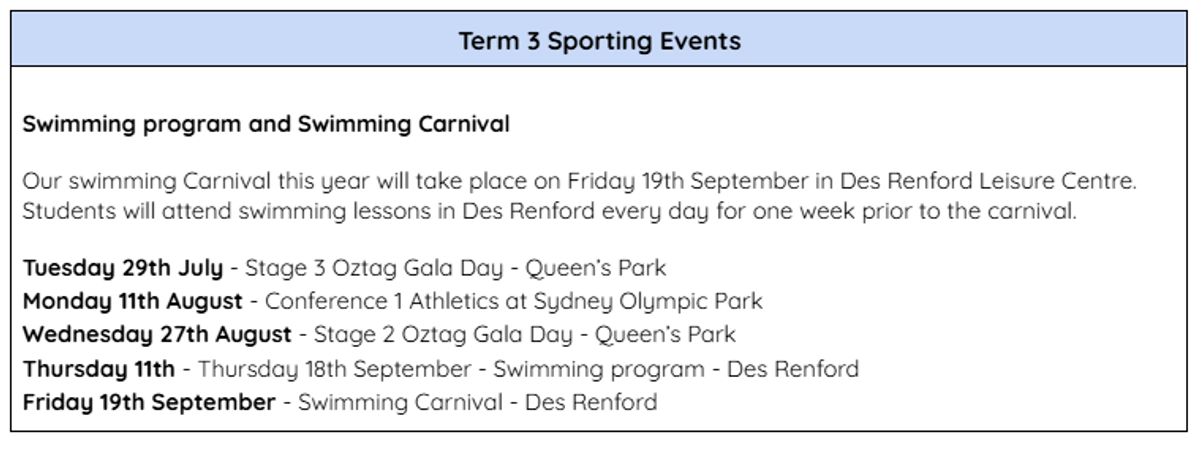Click Thursday 18th September text
The width and height of the screenshot is (1200, 454).
(x=334, y=369)
